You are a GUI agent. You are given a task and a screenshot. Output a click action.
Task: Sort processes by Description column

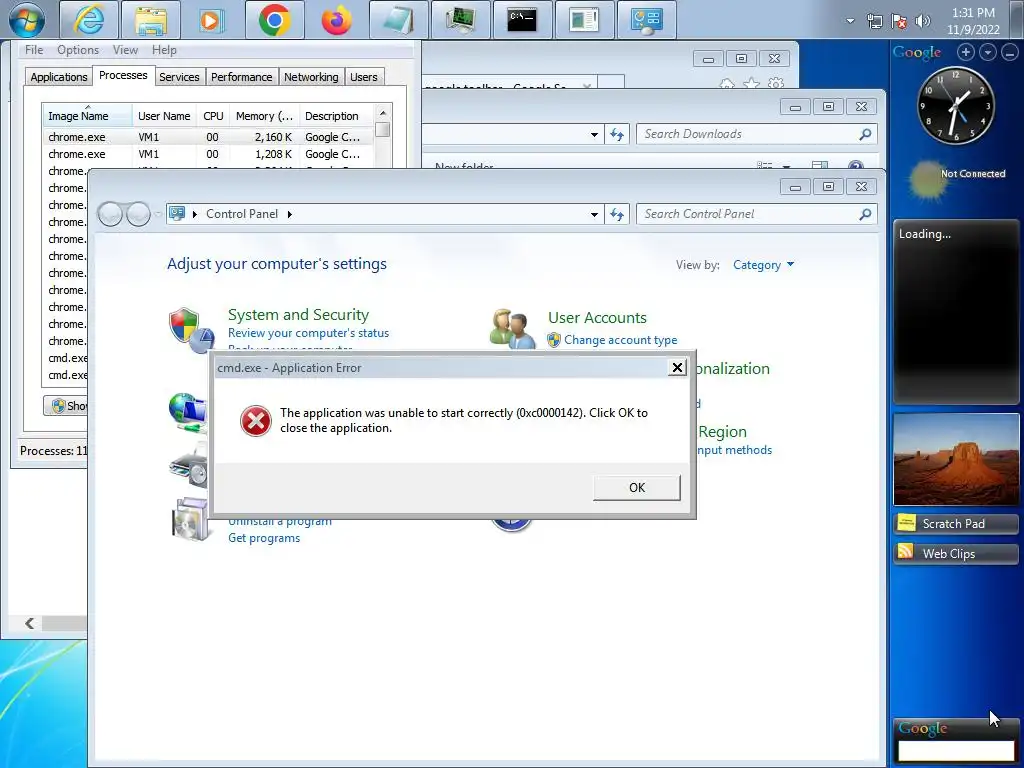coord(336,116)
